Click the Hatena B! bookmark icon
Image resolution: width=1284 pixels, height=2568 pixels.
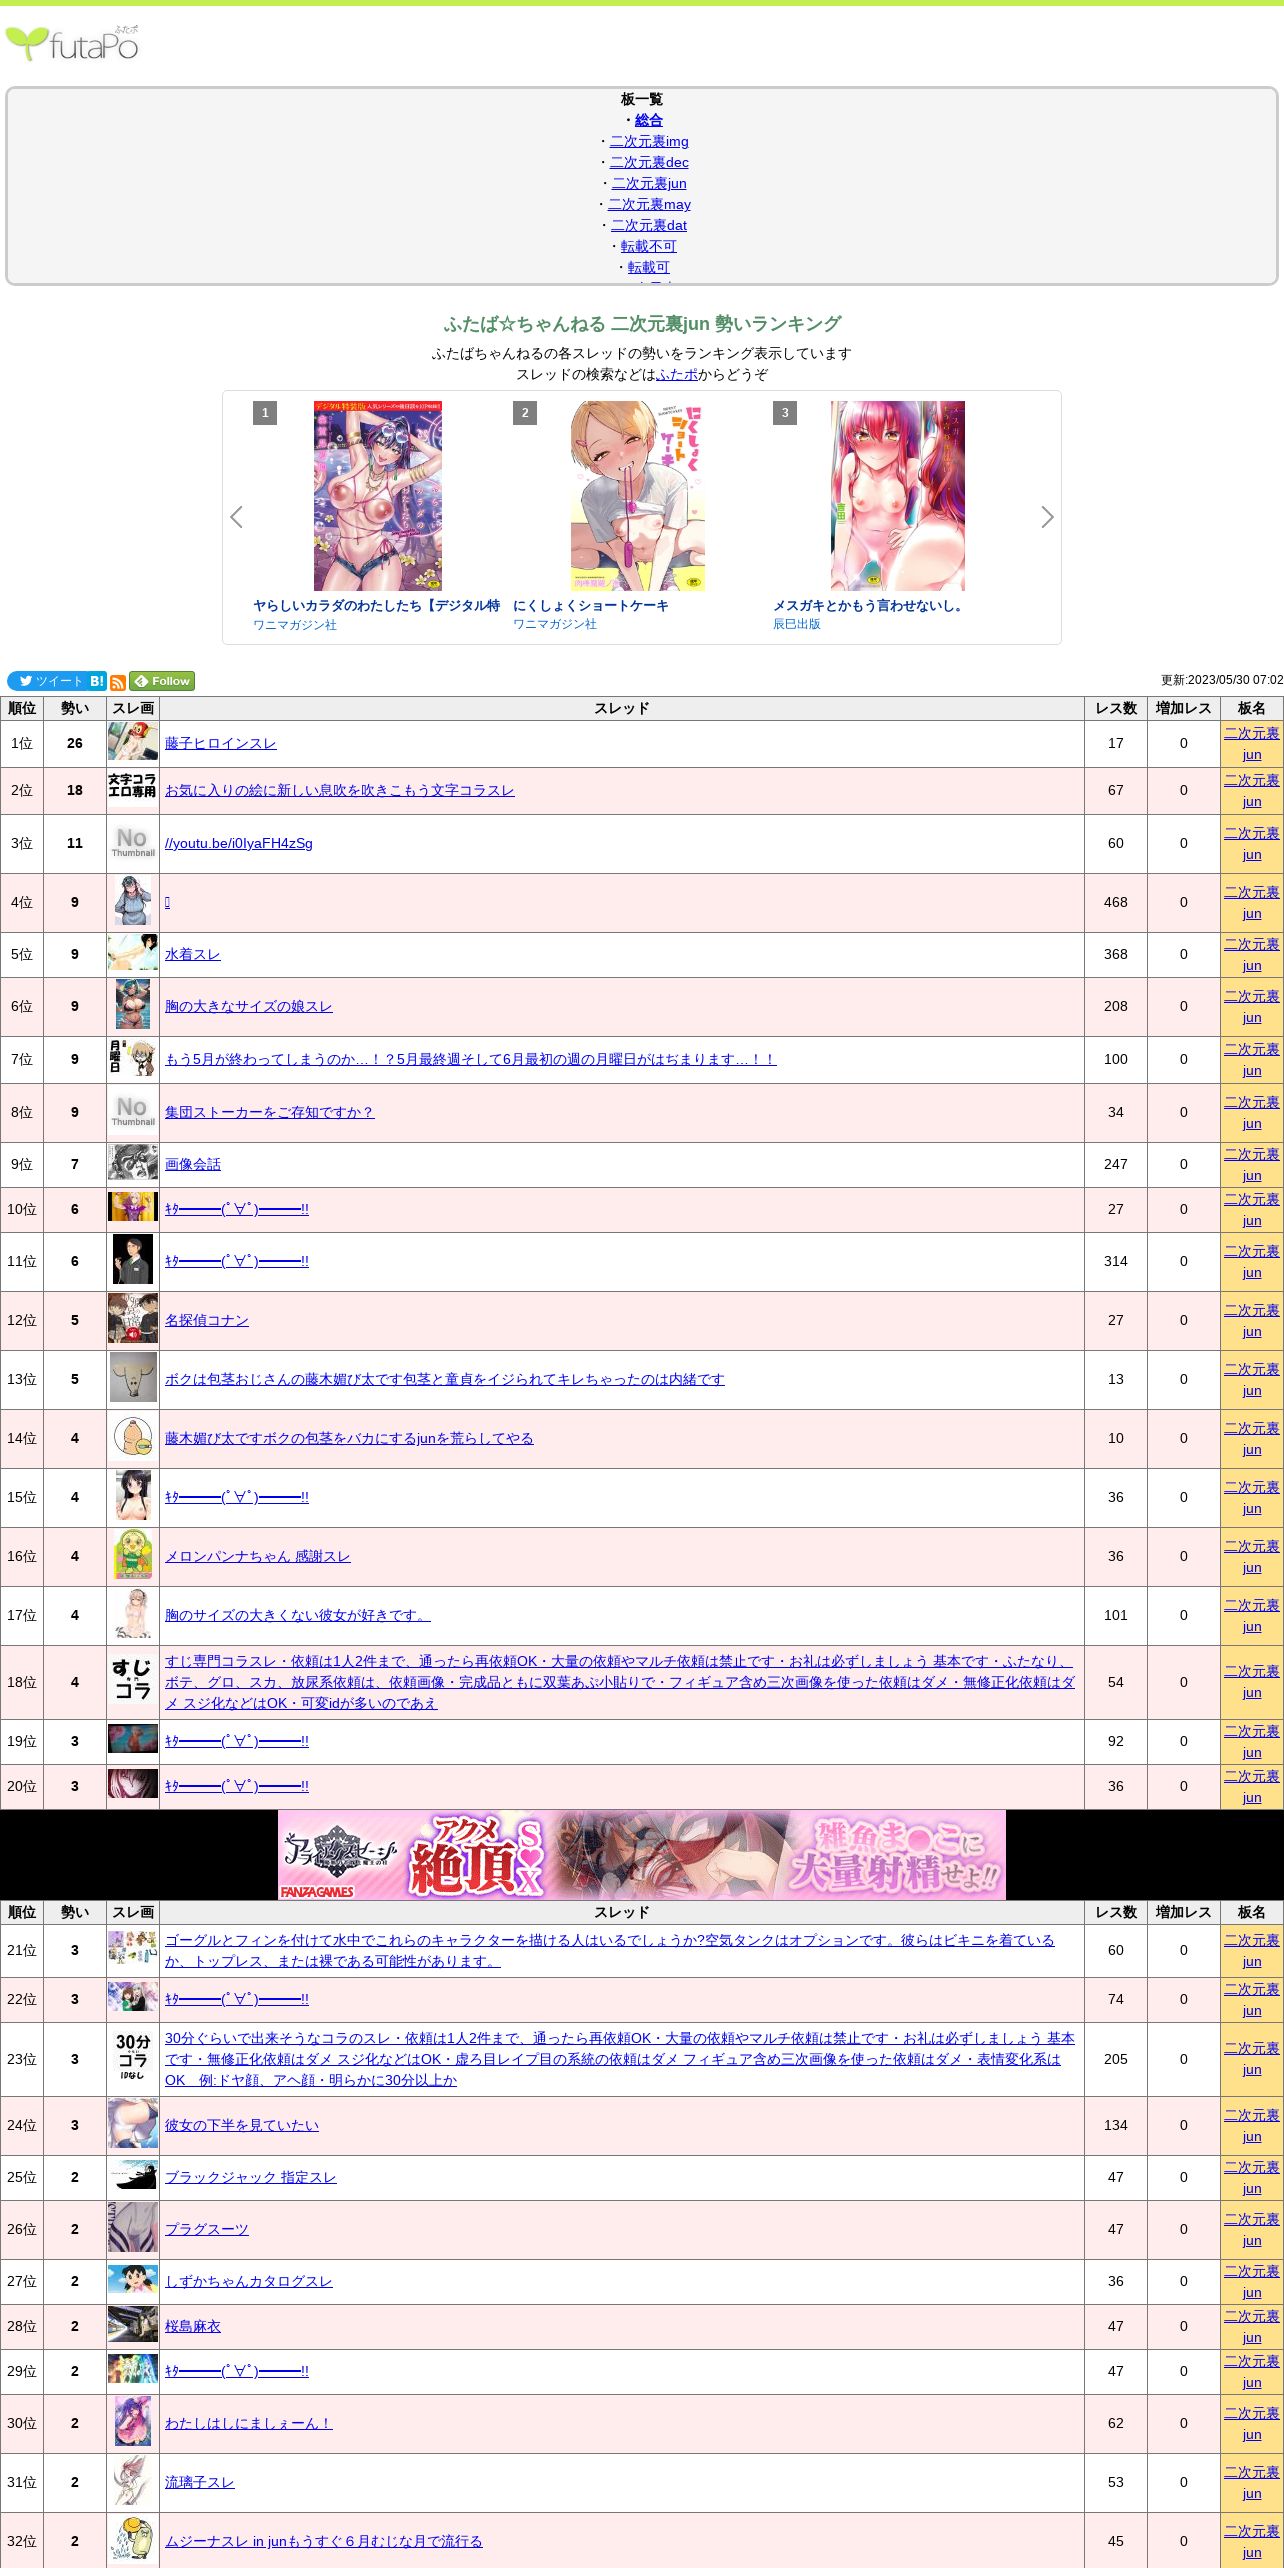tap(97, 681)
